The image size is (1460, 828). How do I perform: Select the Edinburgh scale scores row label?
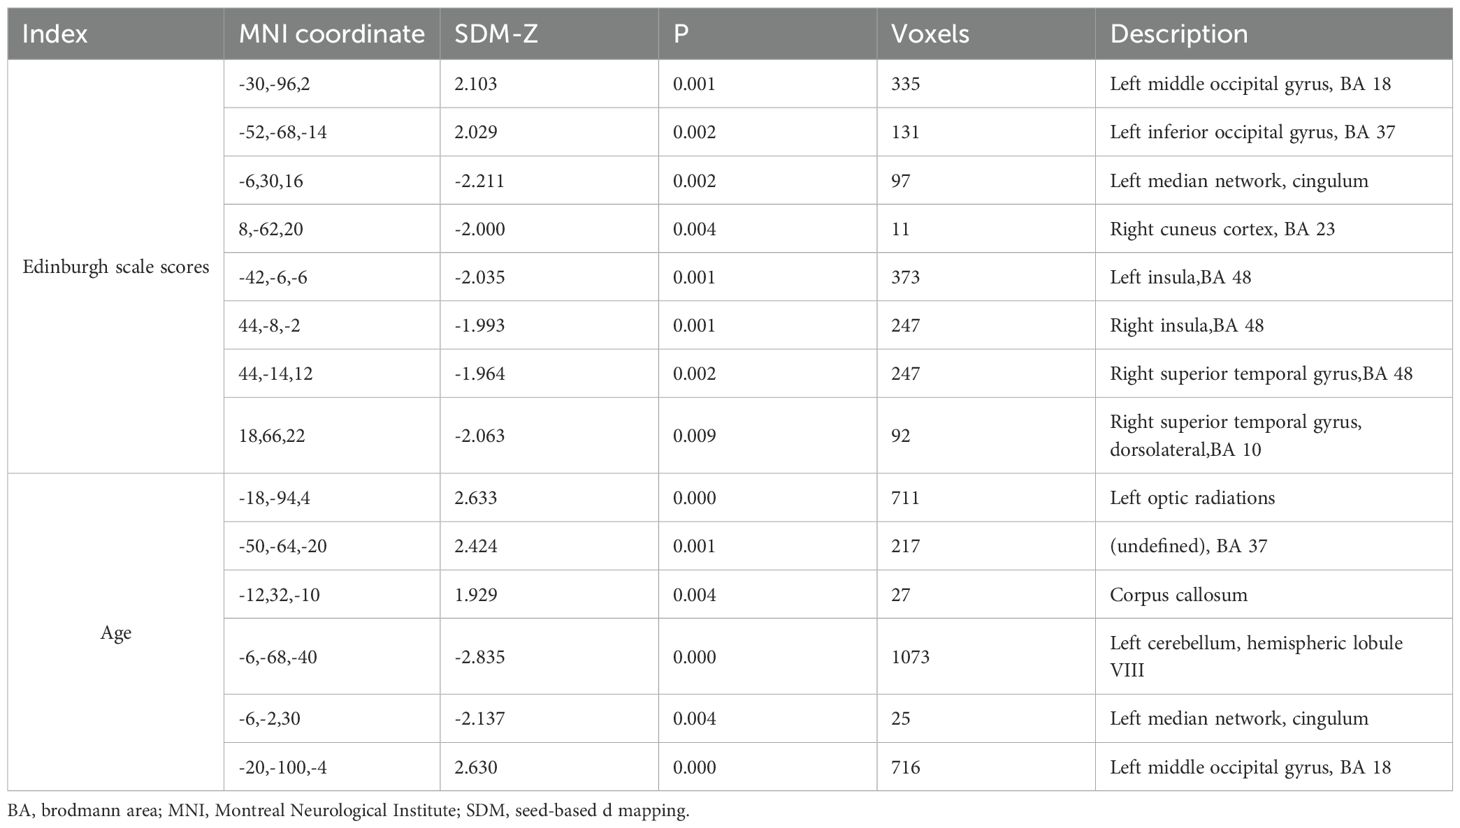tap(116, 267)
